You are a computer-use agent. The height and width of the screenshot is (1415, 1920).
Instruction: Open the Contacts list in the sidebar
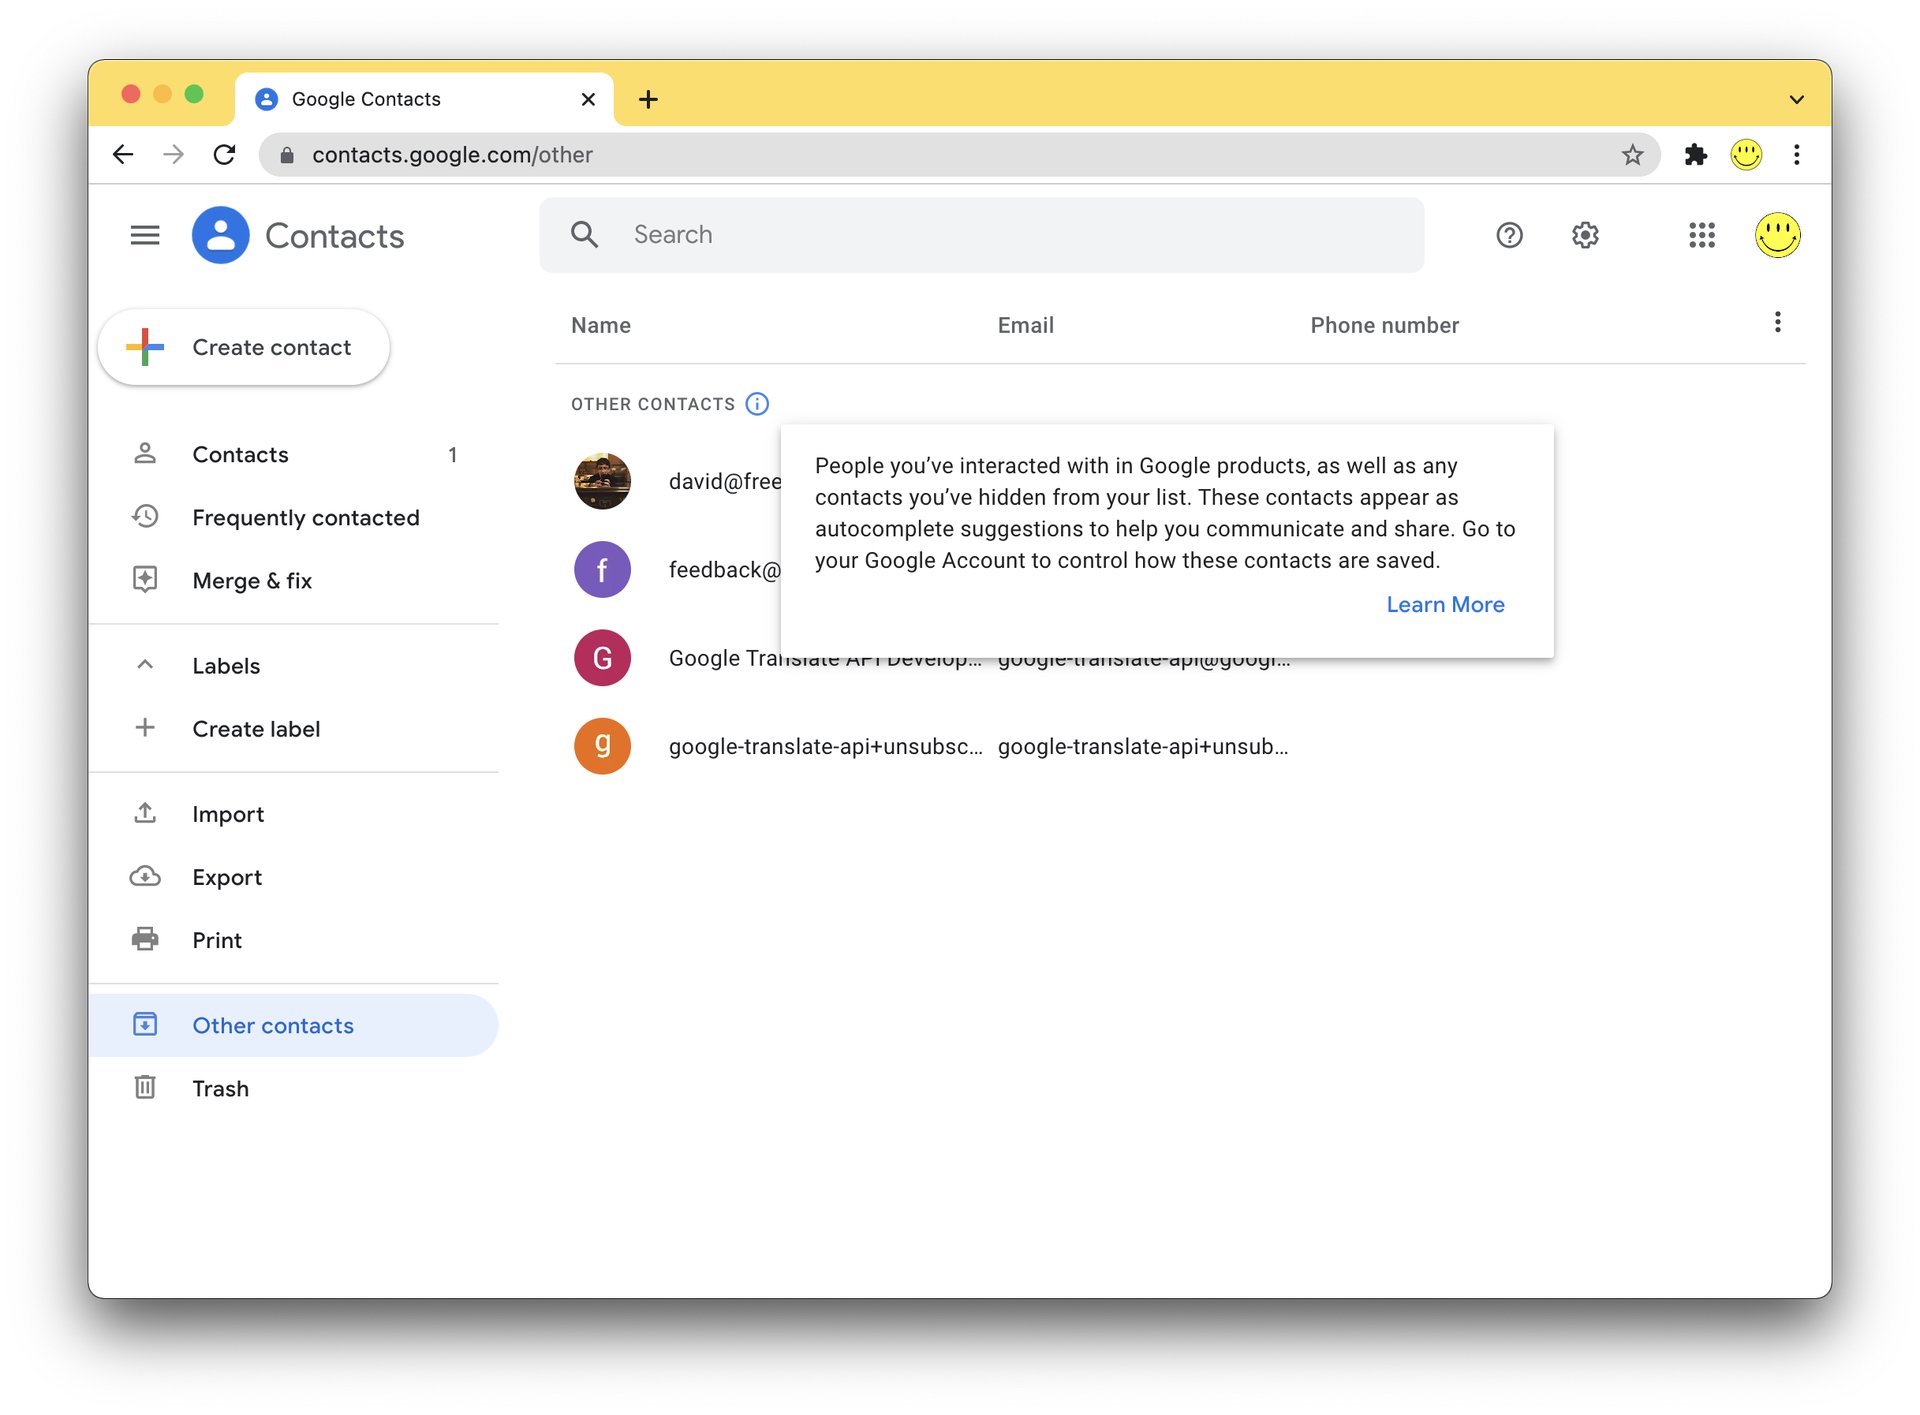(294, 455)
